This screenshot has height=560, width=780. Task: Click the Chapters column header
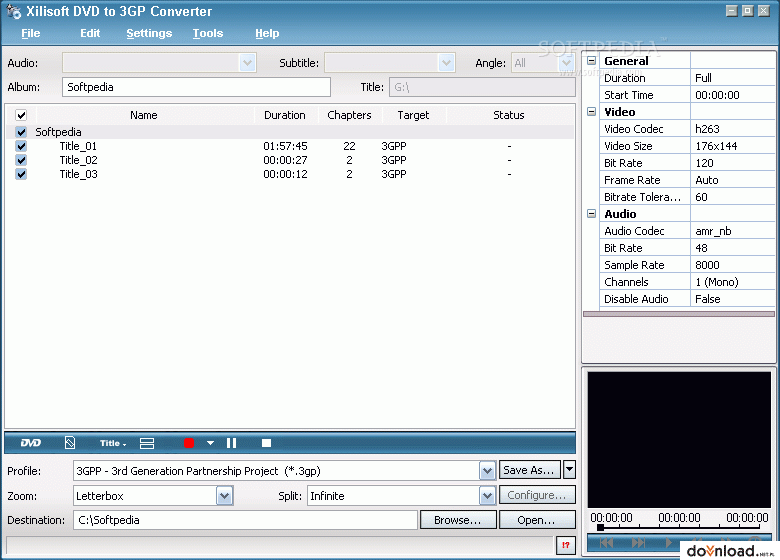350,115
